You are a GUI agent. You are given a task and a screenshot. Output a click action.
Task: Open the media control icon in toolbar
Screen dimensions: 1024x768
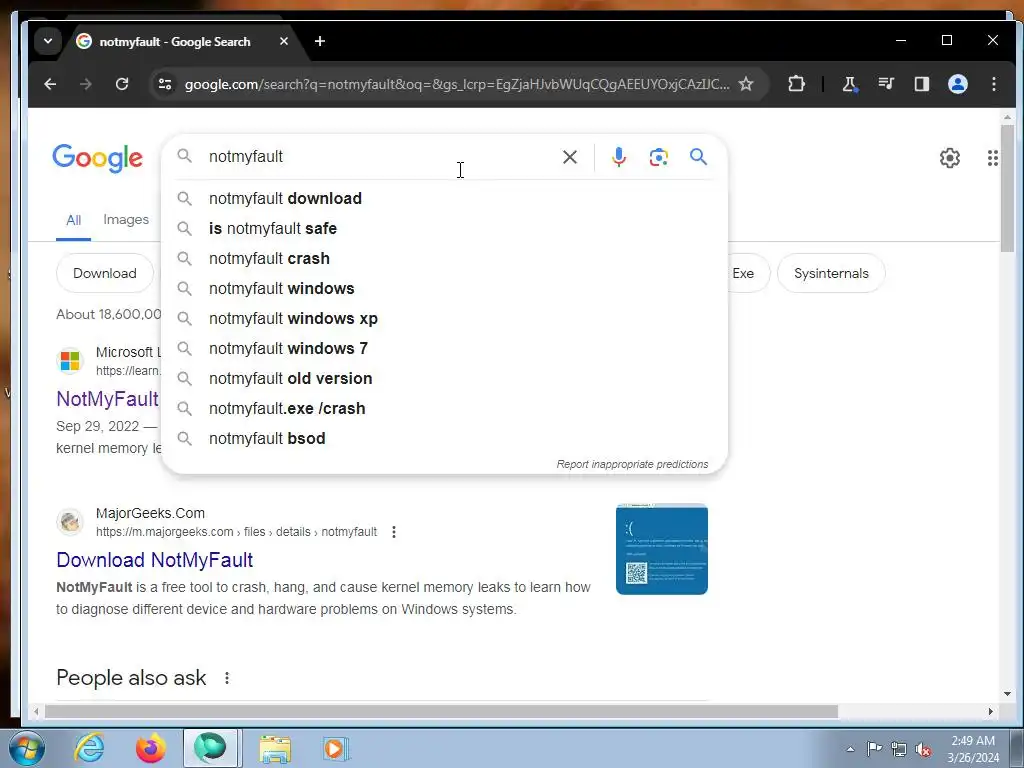point(886,84)
